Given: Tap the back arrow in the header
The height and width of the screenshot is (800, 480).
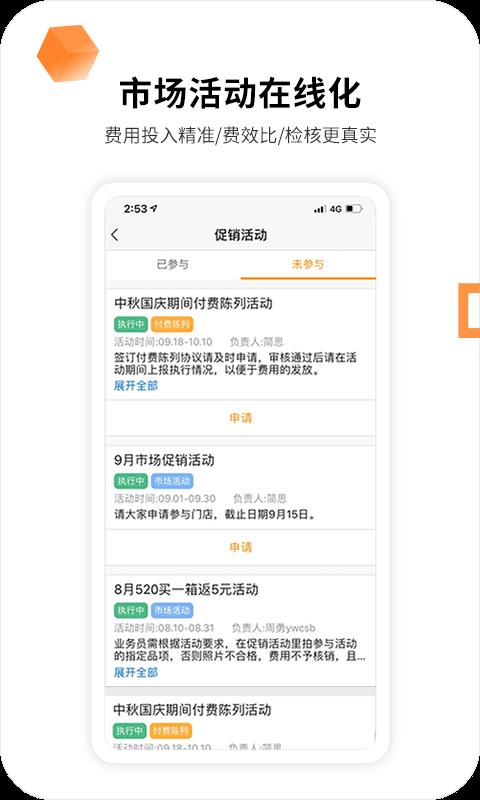Looking at the screenshot, I should coord(114,235).
